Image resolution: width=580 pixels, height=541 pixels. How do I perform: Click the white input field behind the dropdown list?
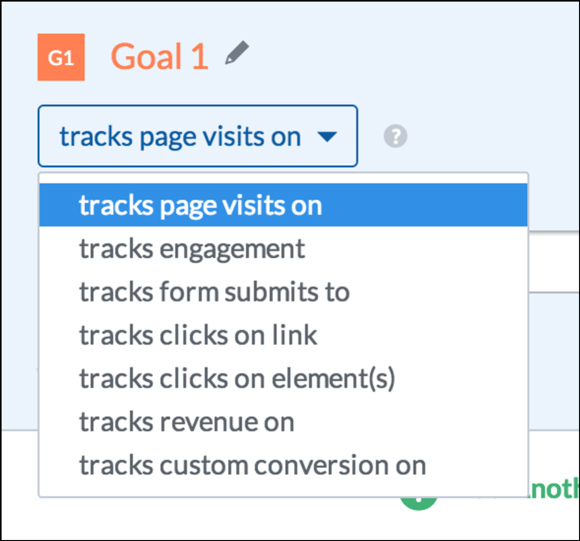554,262
